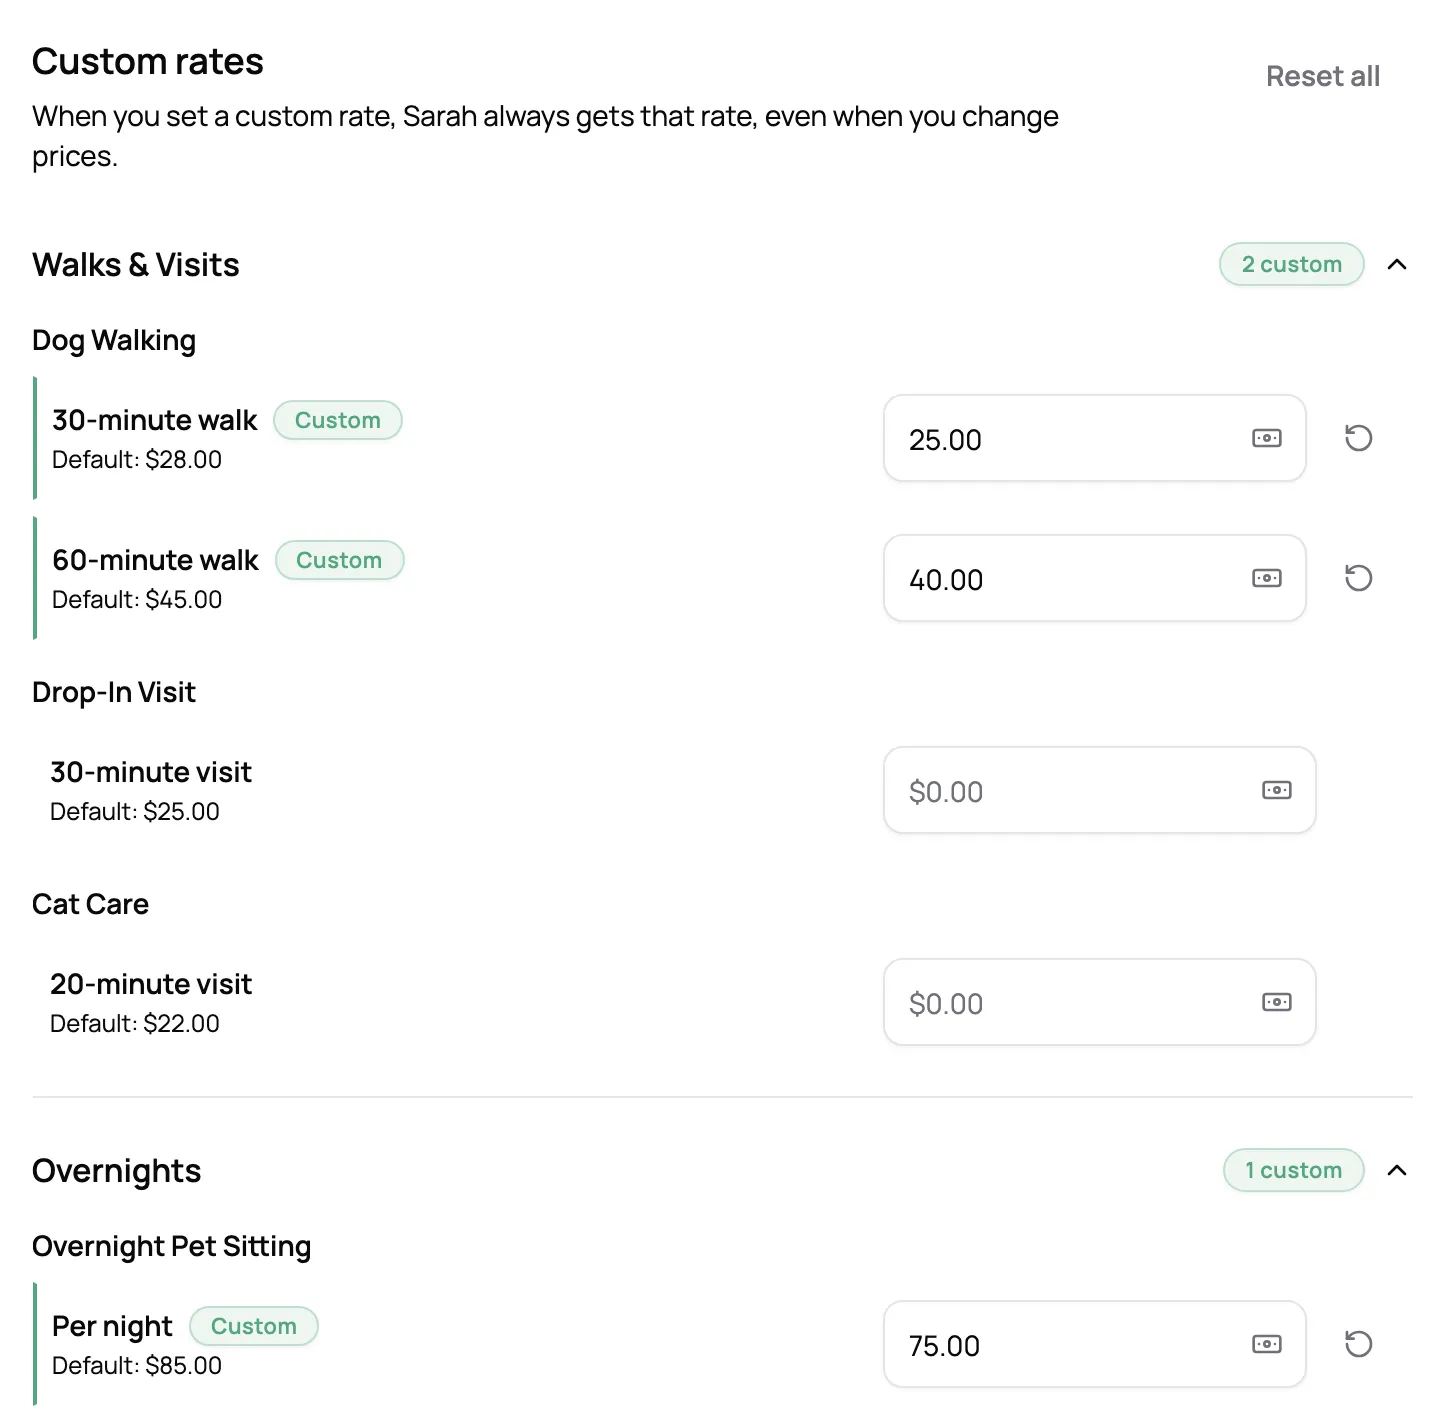Click the money icon in Per night field

(x=1267, y=1344)
